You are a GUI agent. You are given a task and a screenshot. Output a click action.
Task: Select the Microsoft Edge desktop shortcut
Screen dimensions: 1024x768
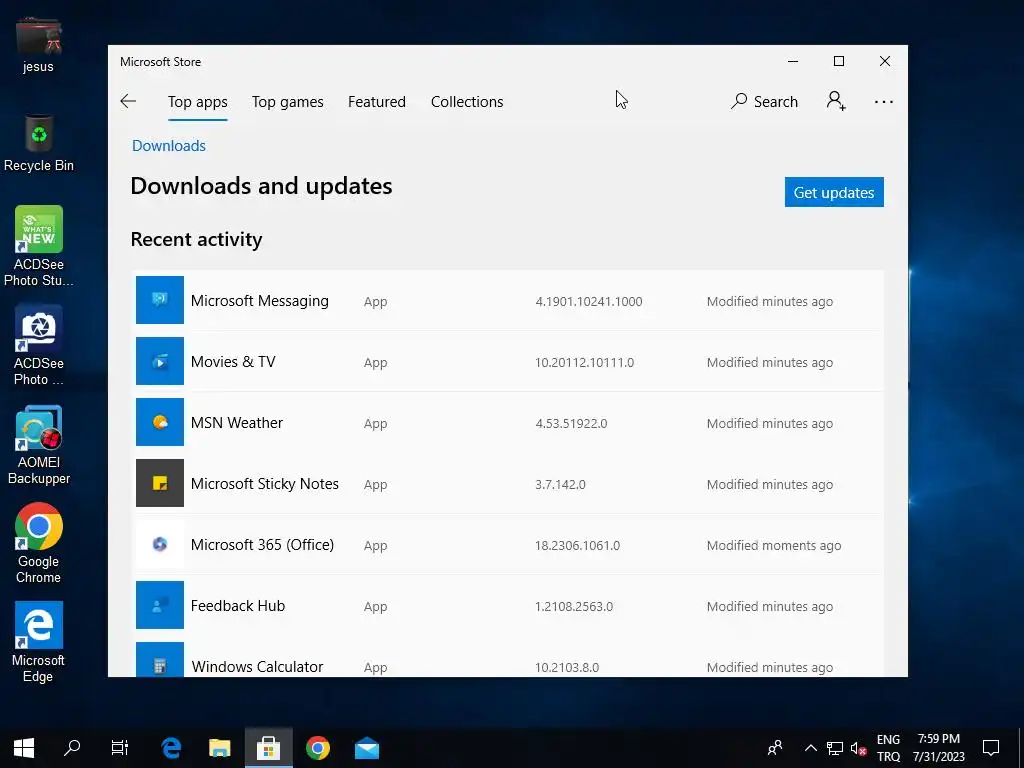point(39,643)
